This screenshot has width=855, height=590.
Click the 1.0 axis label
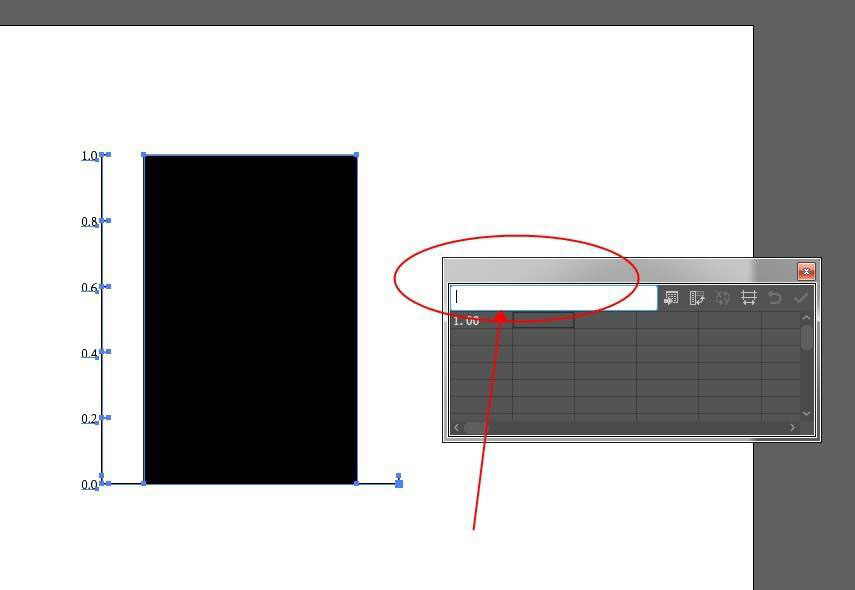click(x=89, y=156)
